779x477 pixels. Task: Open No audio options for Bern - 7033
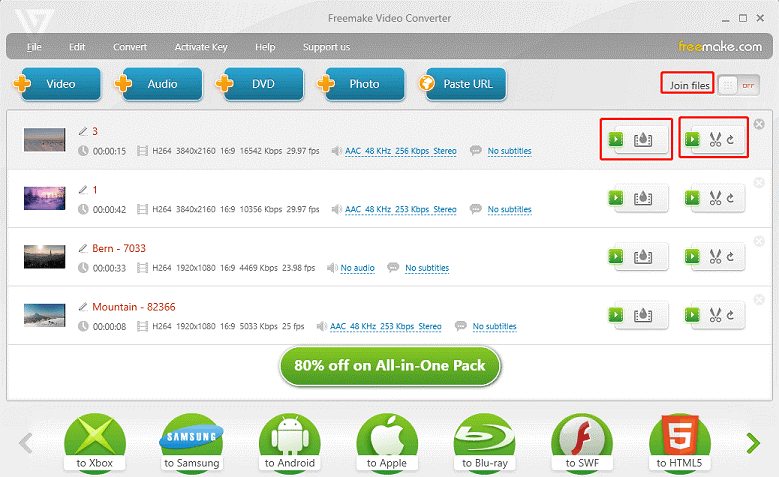357,268
